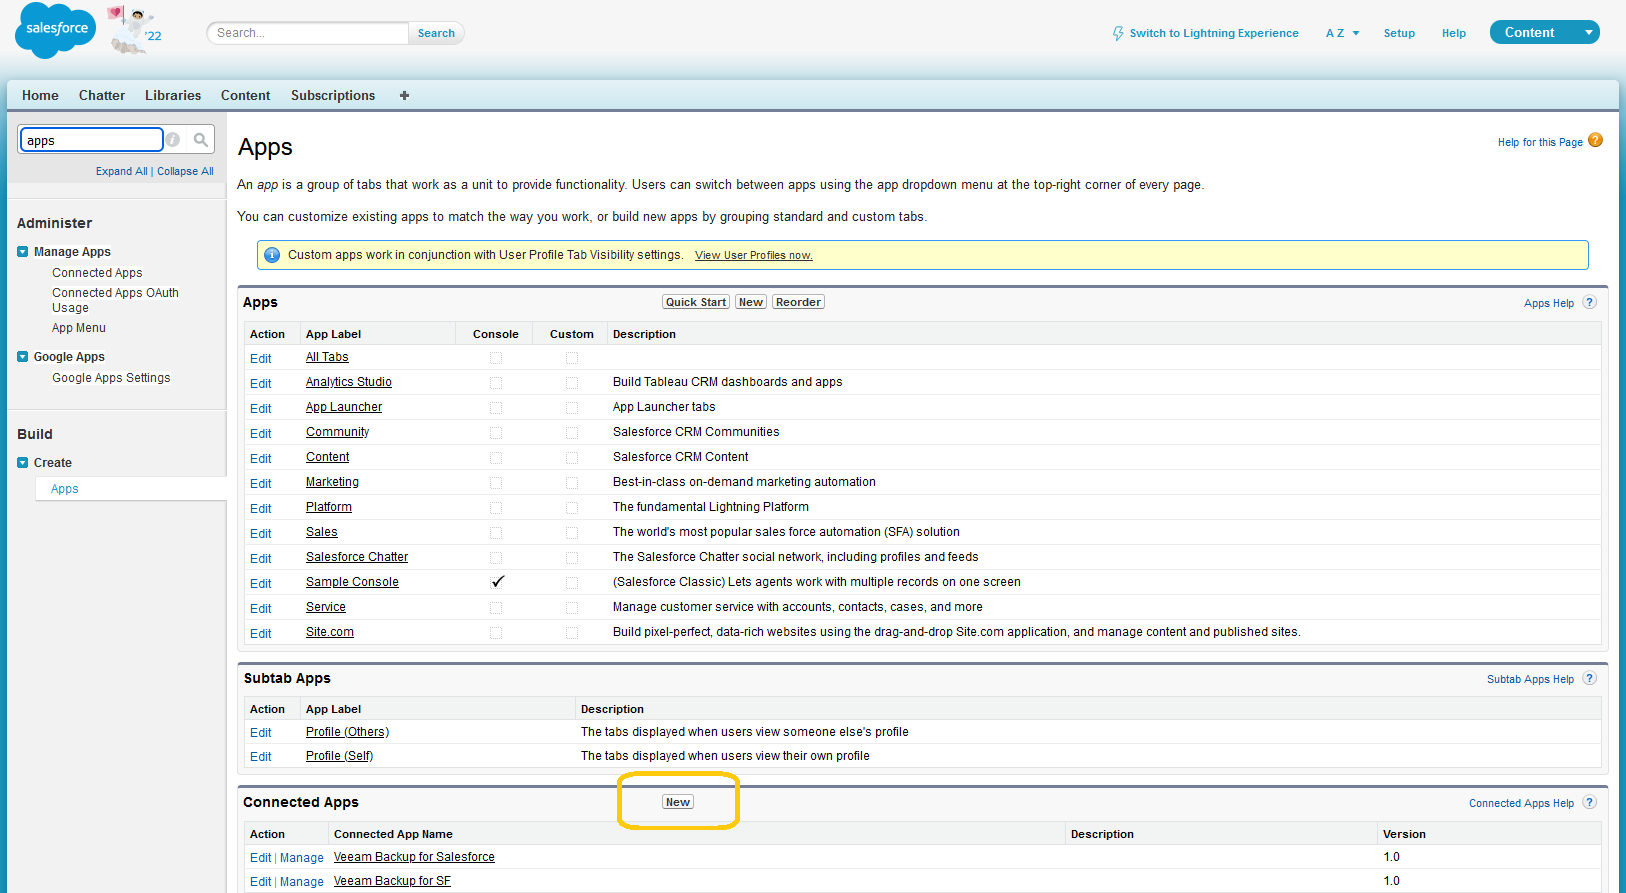Click Collapse All in the sidebar
This screenshot has height=893, width=1626.
point(185,171)
